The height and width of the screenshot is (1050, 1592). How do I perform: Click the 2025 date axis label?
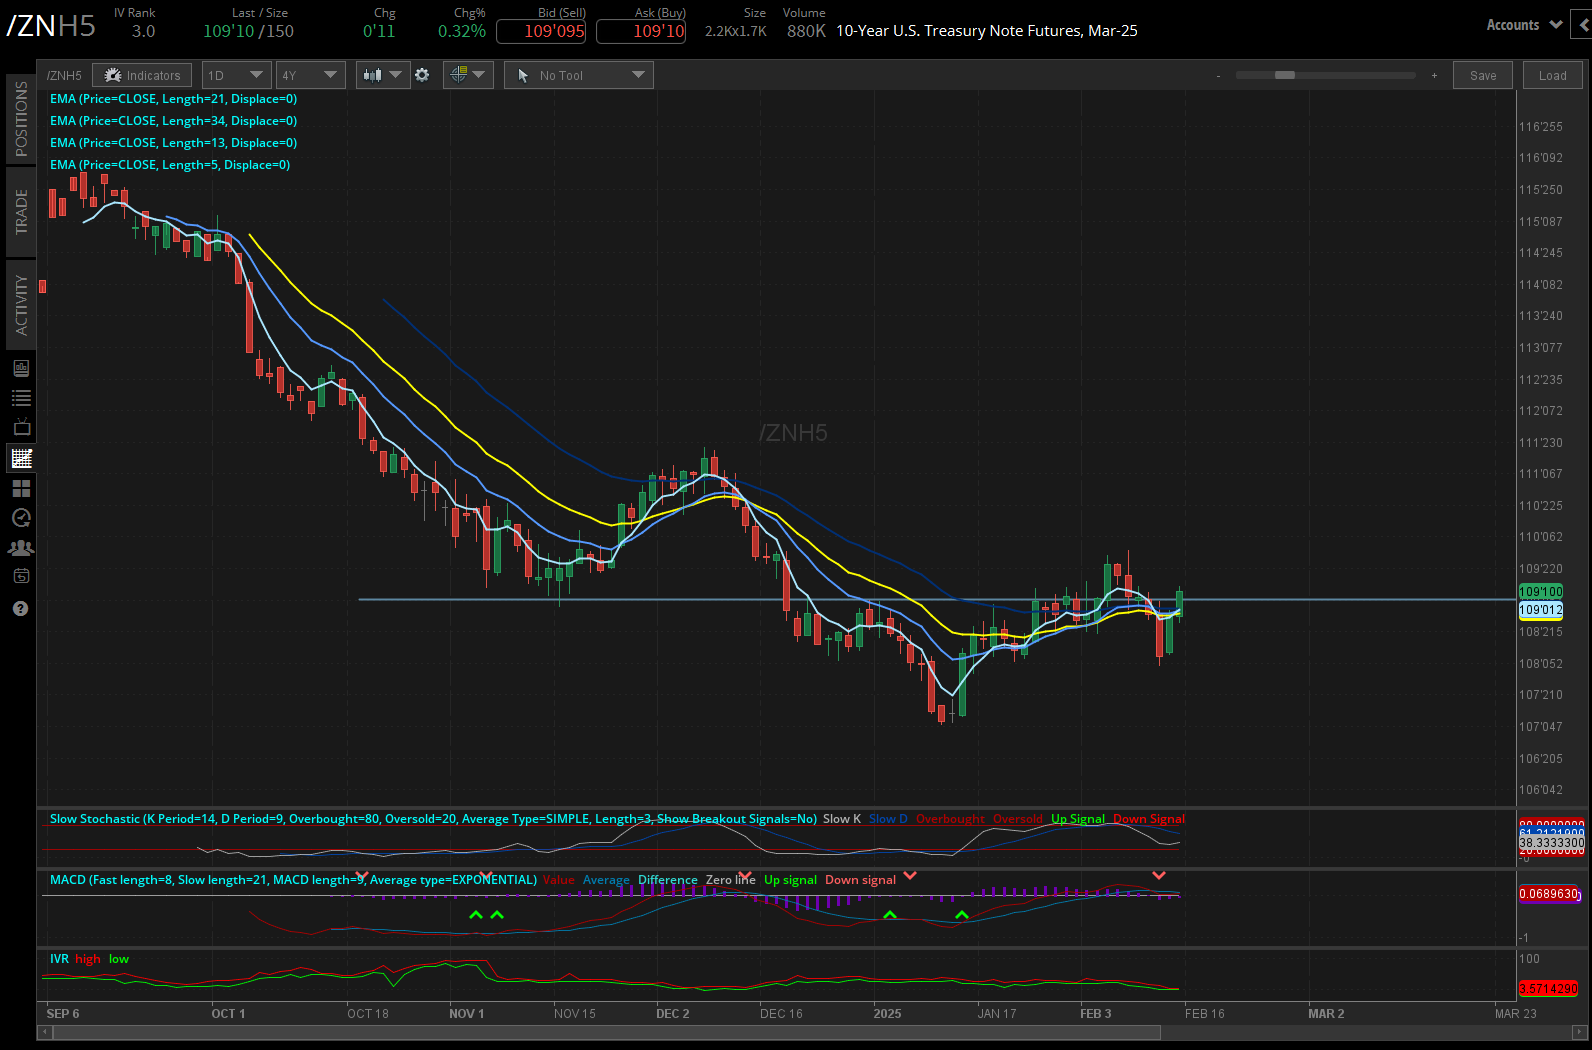click(887, 1014)
